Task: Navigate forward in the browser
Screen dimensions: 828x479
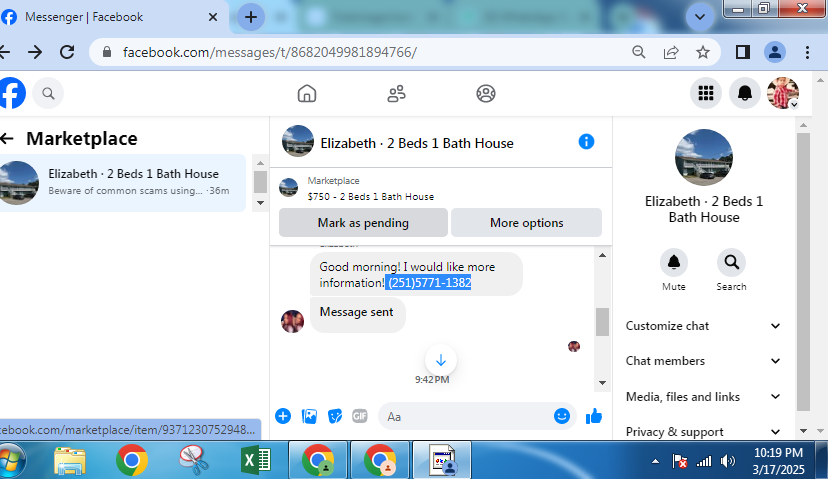Action: tap(35, 52)
